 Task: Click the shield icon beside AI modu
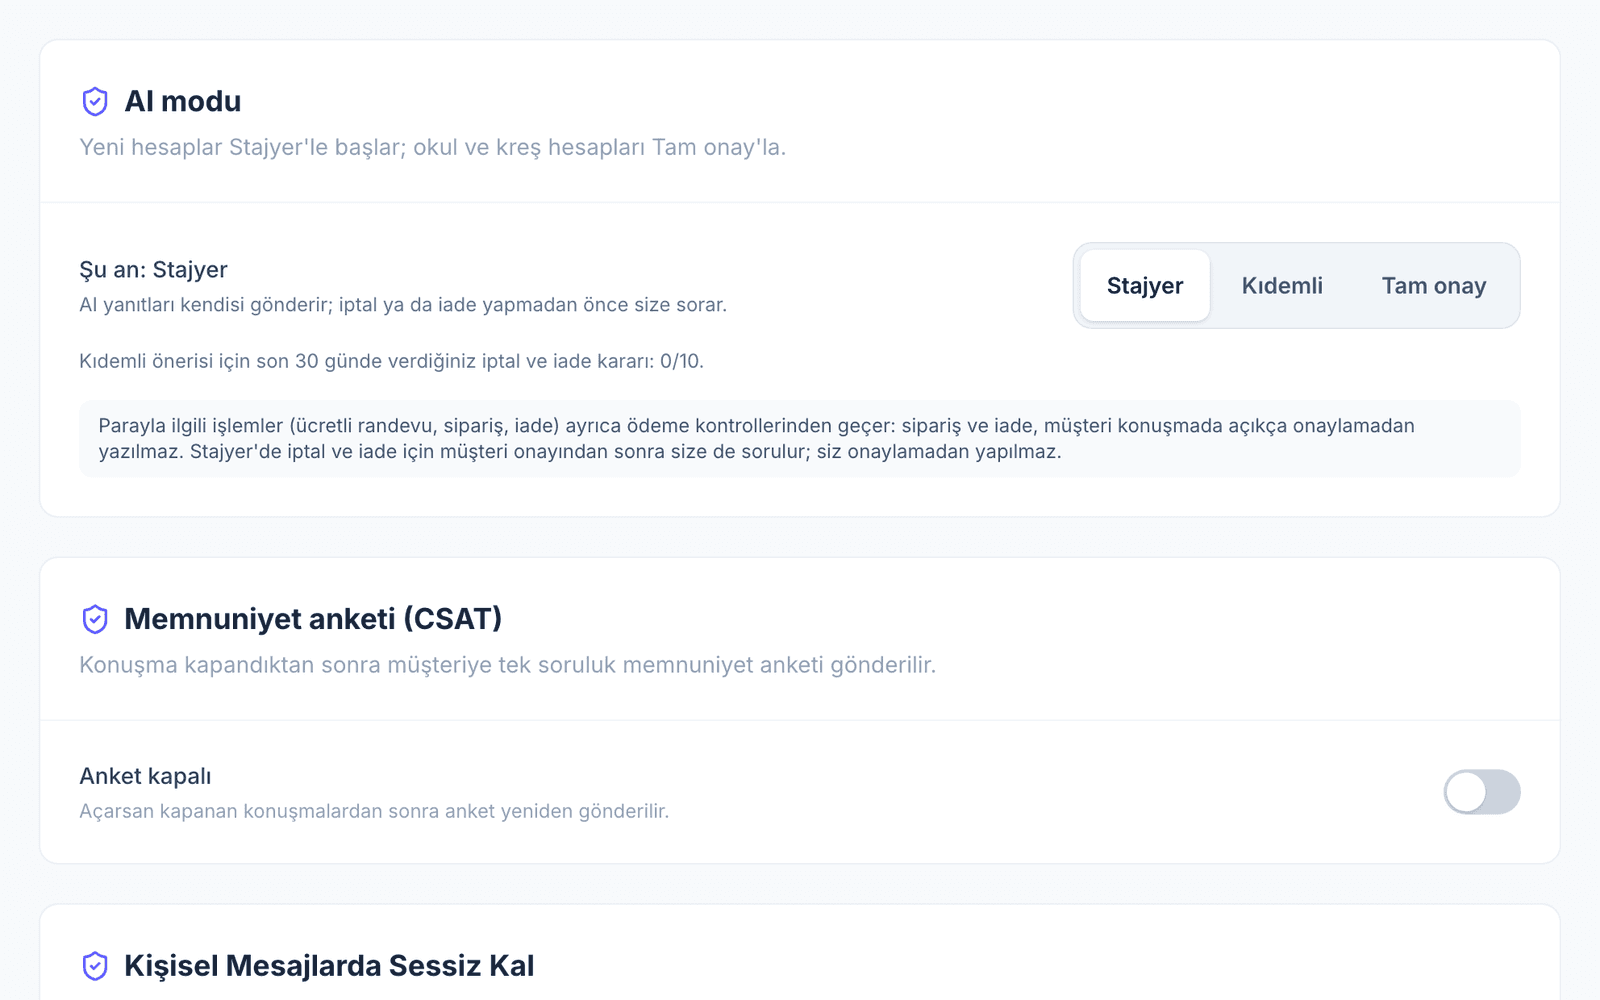click(x=95, y=101)
